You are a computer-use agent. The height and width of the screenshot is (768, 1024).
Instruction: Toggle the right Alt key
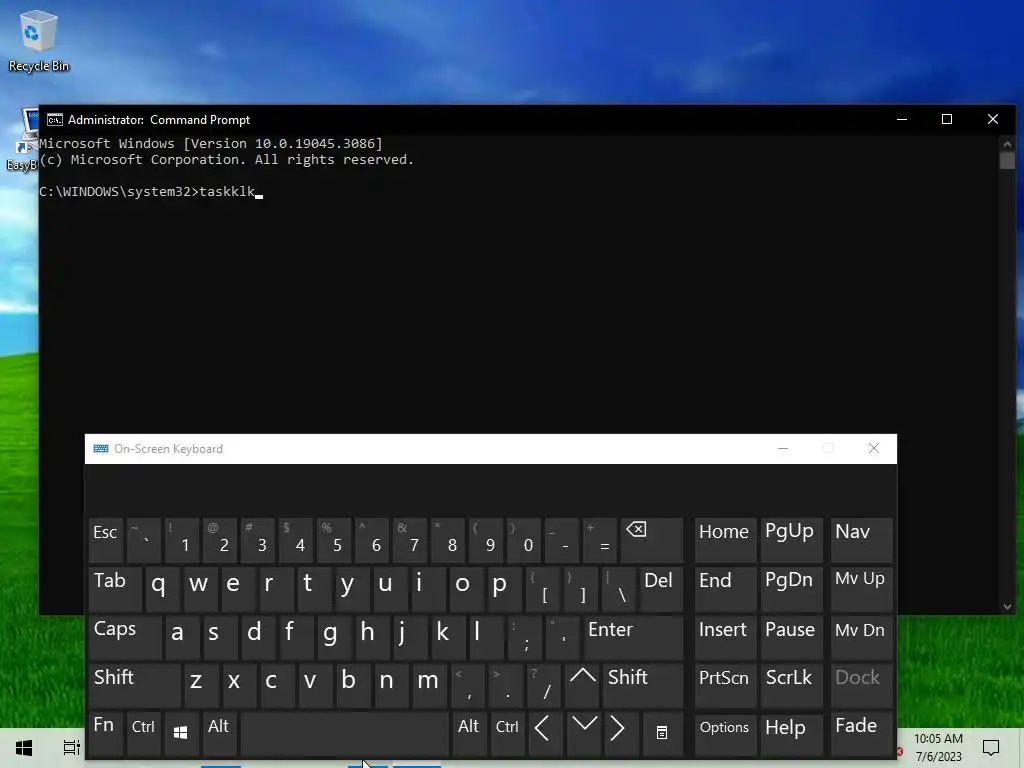[x=469, y=733]
